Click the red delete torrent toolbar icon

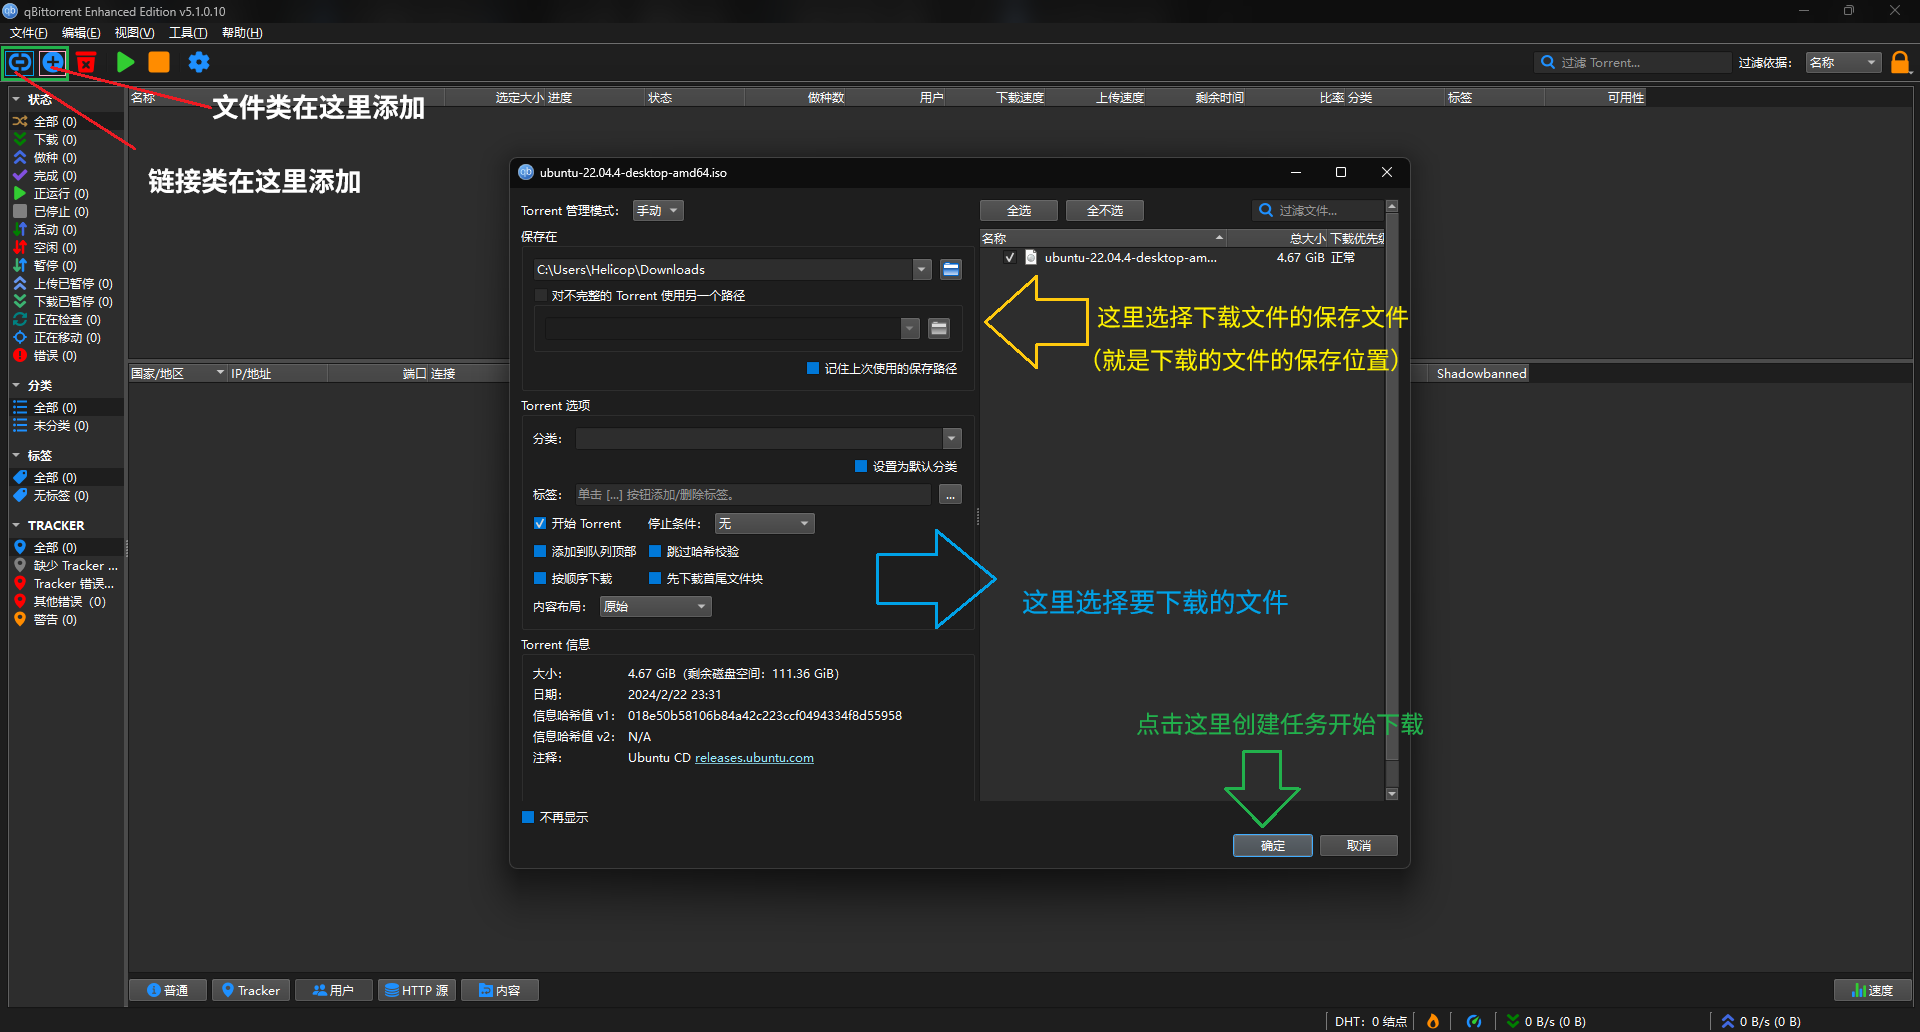click(x=86, y=63)
